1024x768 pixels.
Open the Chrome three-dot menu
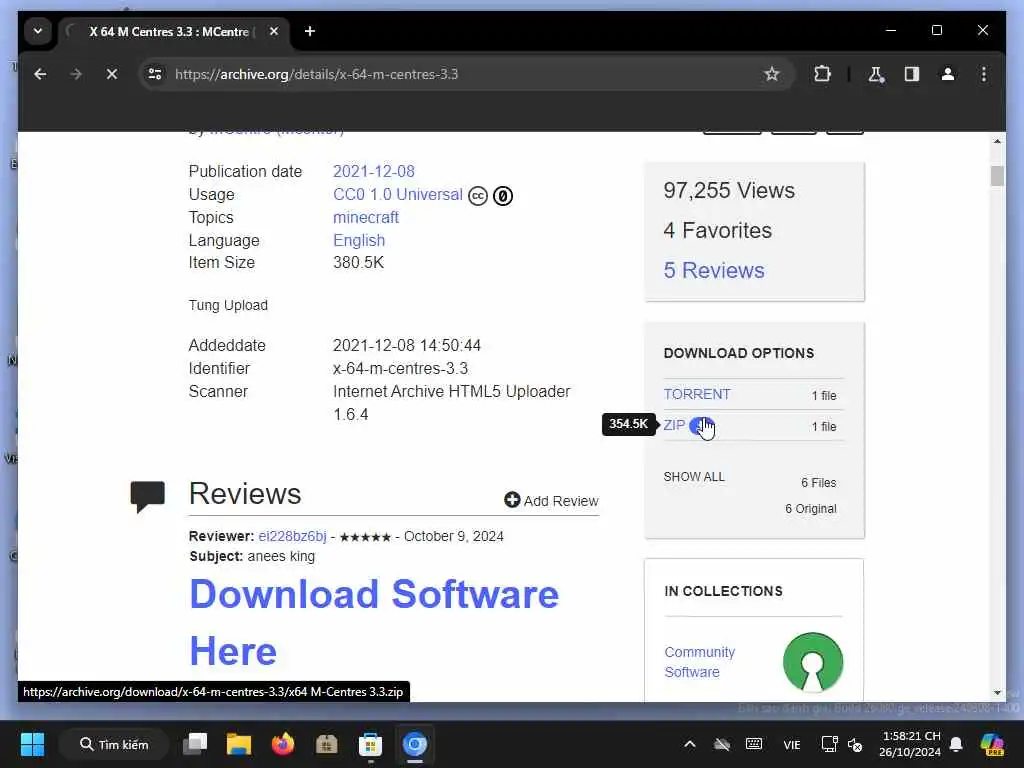click(984, 74)
